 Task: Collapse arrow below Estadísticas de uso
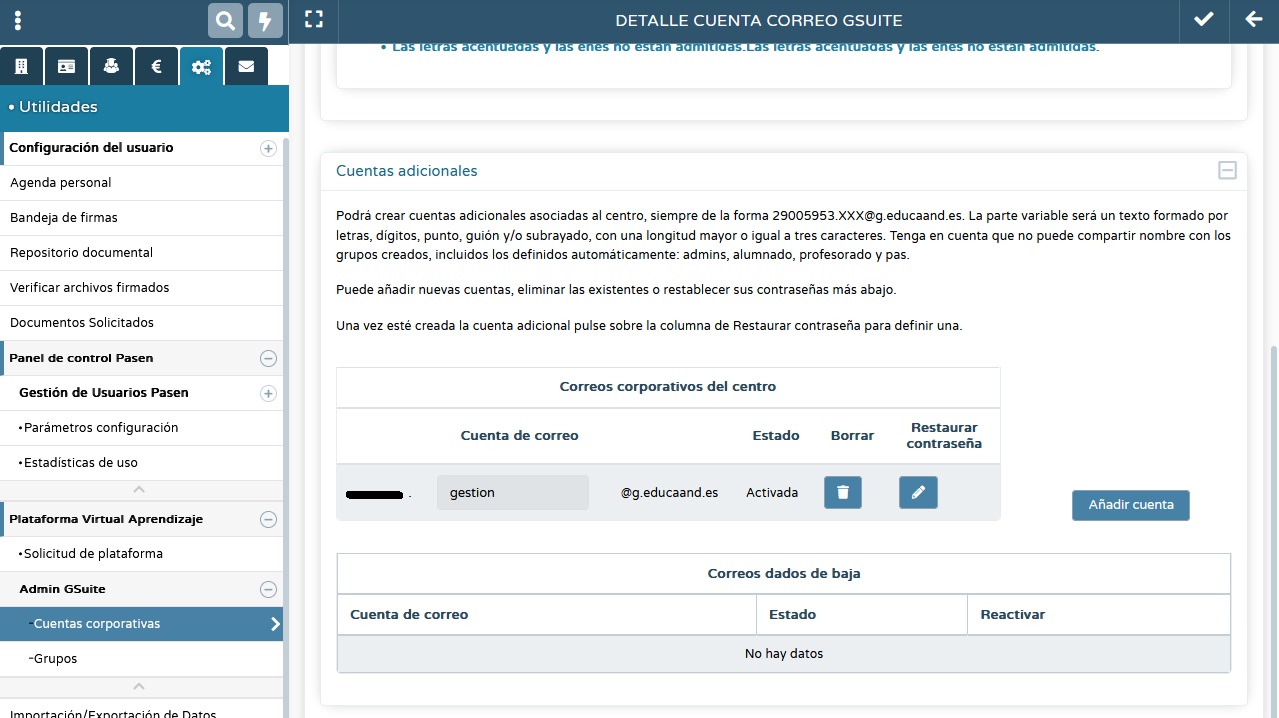click(x=139, y=489)
